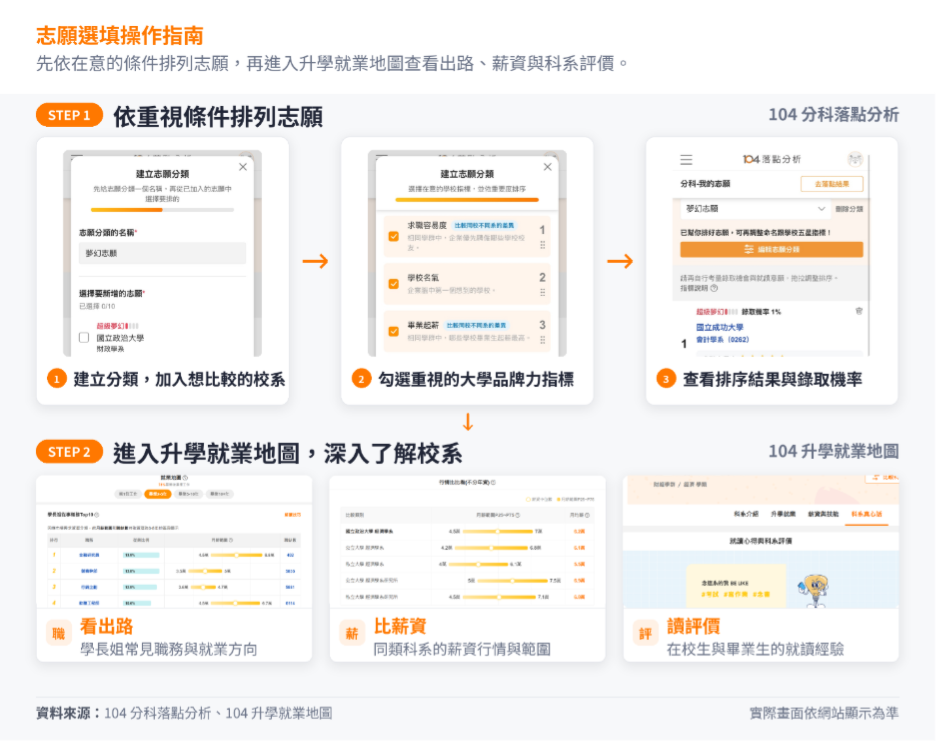The height and width of the screenshot is (741, 936).
Task: Switch to the 薪資與技能 tab
Action: click(823, 514)
